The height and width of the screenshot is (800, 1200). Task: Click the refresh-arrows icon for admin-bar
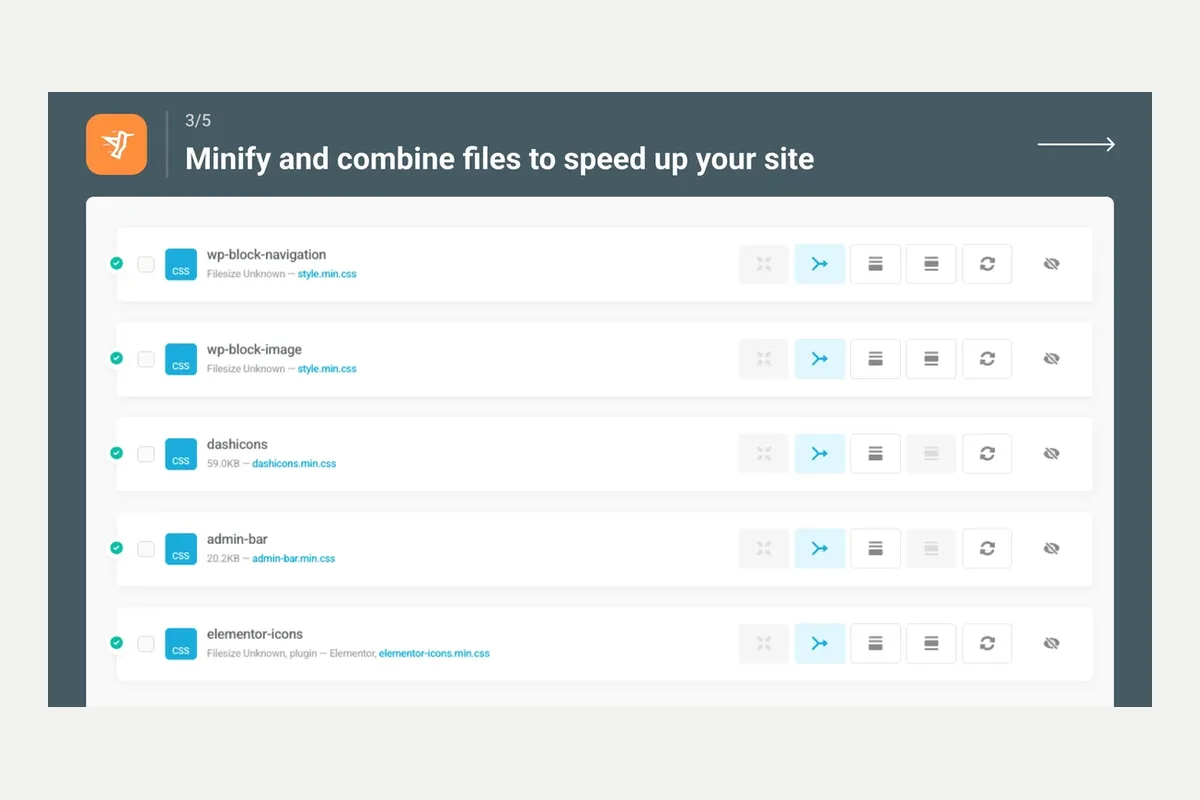coord(987,549)
